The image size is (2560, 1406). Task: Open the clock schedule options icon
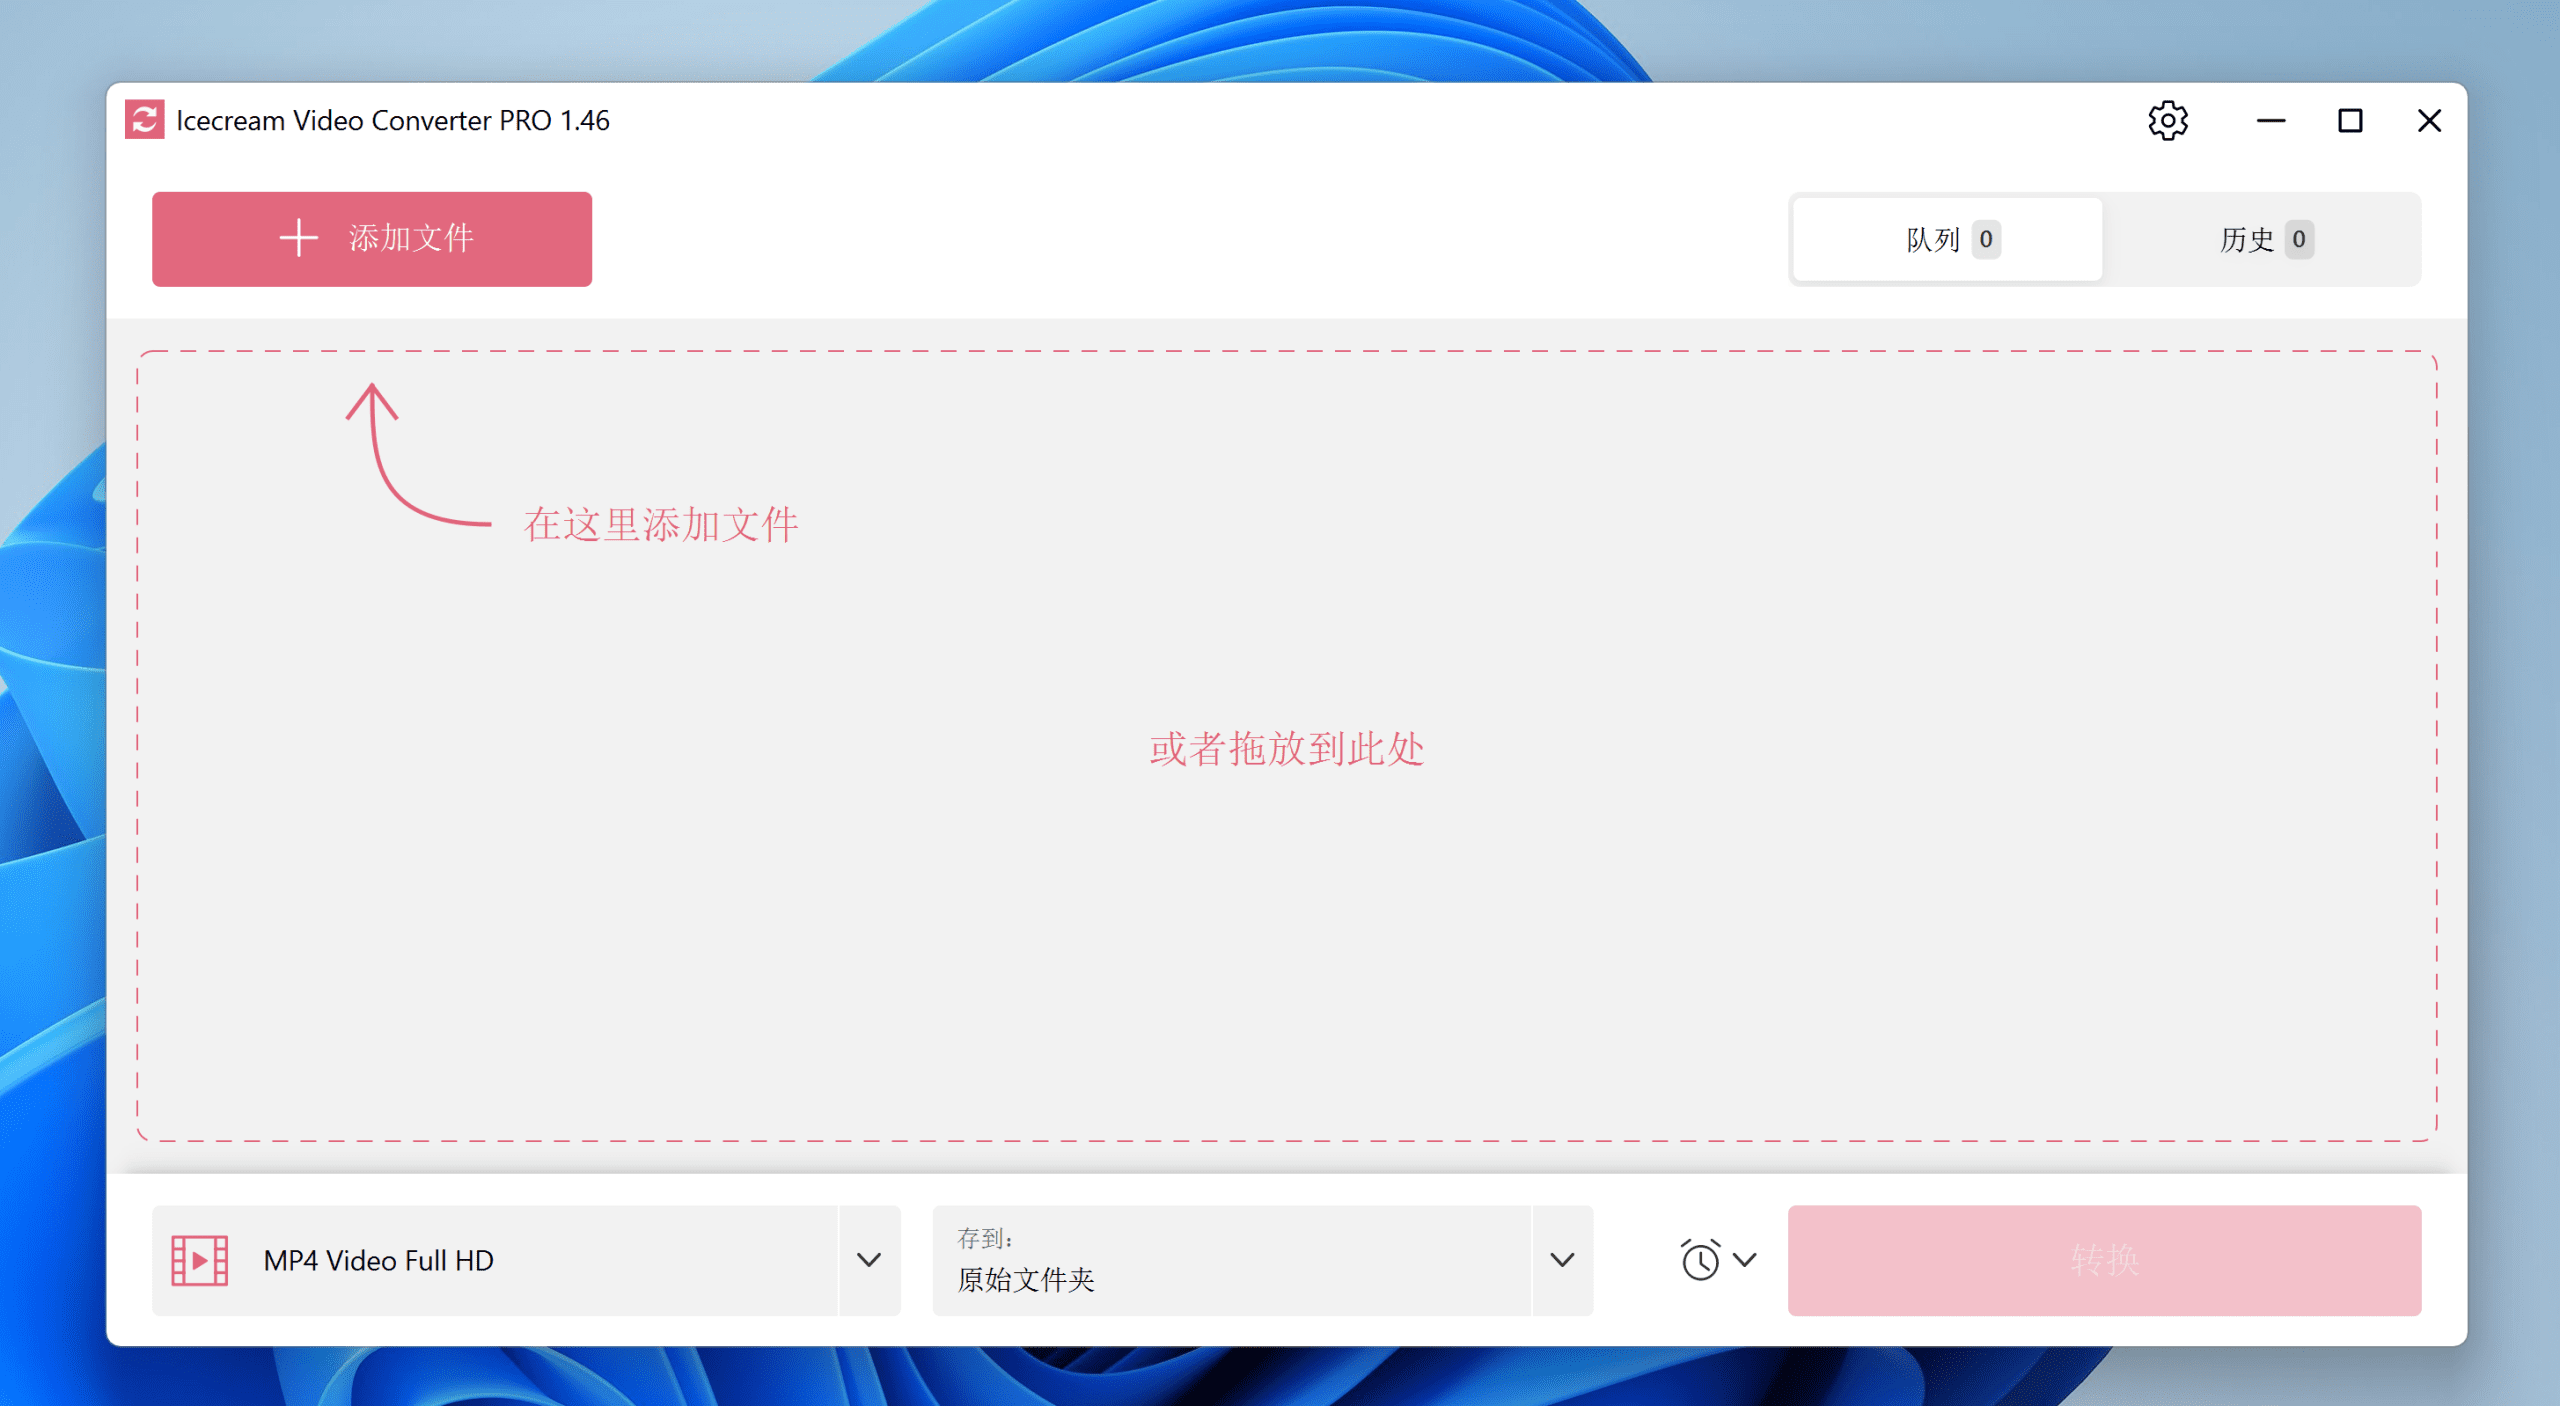(x=1700, y=1260)
